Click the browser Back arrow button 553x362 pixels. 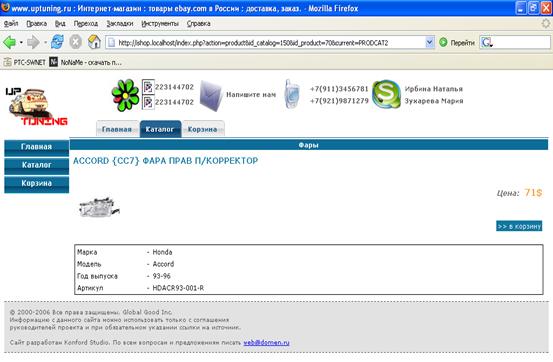click(9, 43)
